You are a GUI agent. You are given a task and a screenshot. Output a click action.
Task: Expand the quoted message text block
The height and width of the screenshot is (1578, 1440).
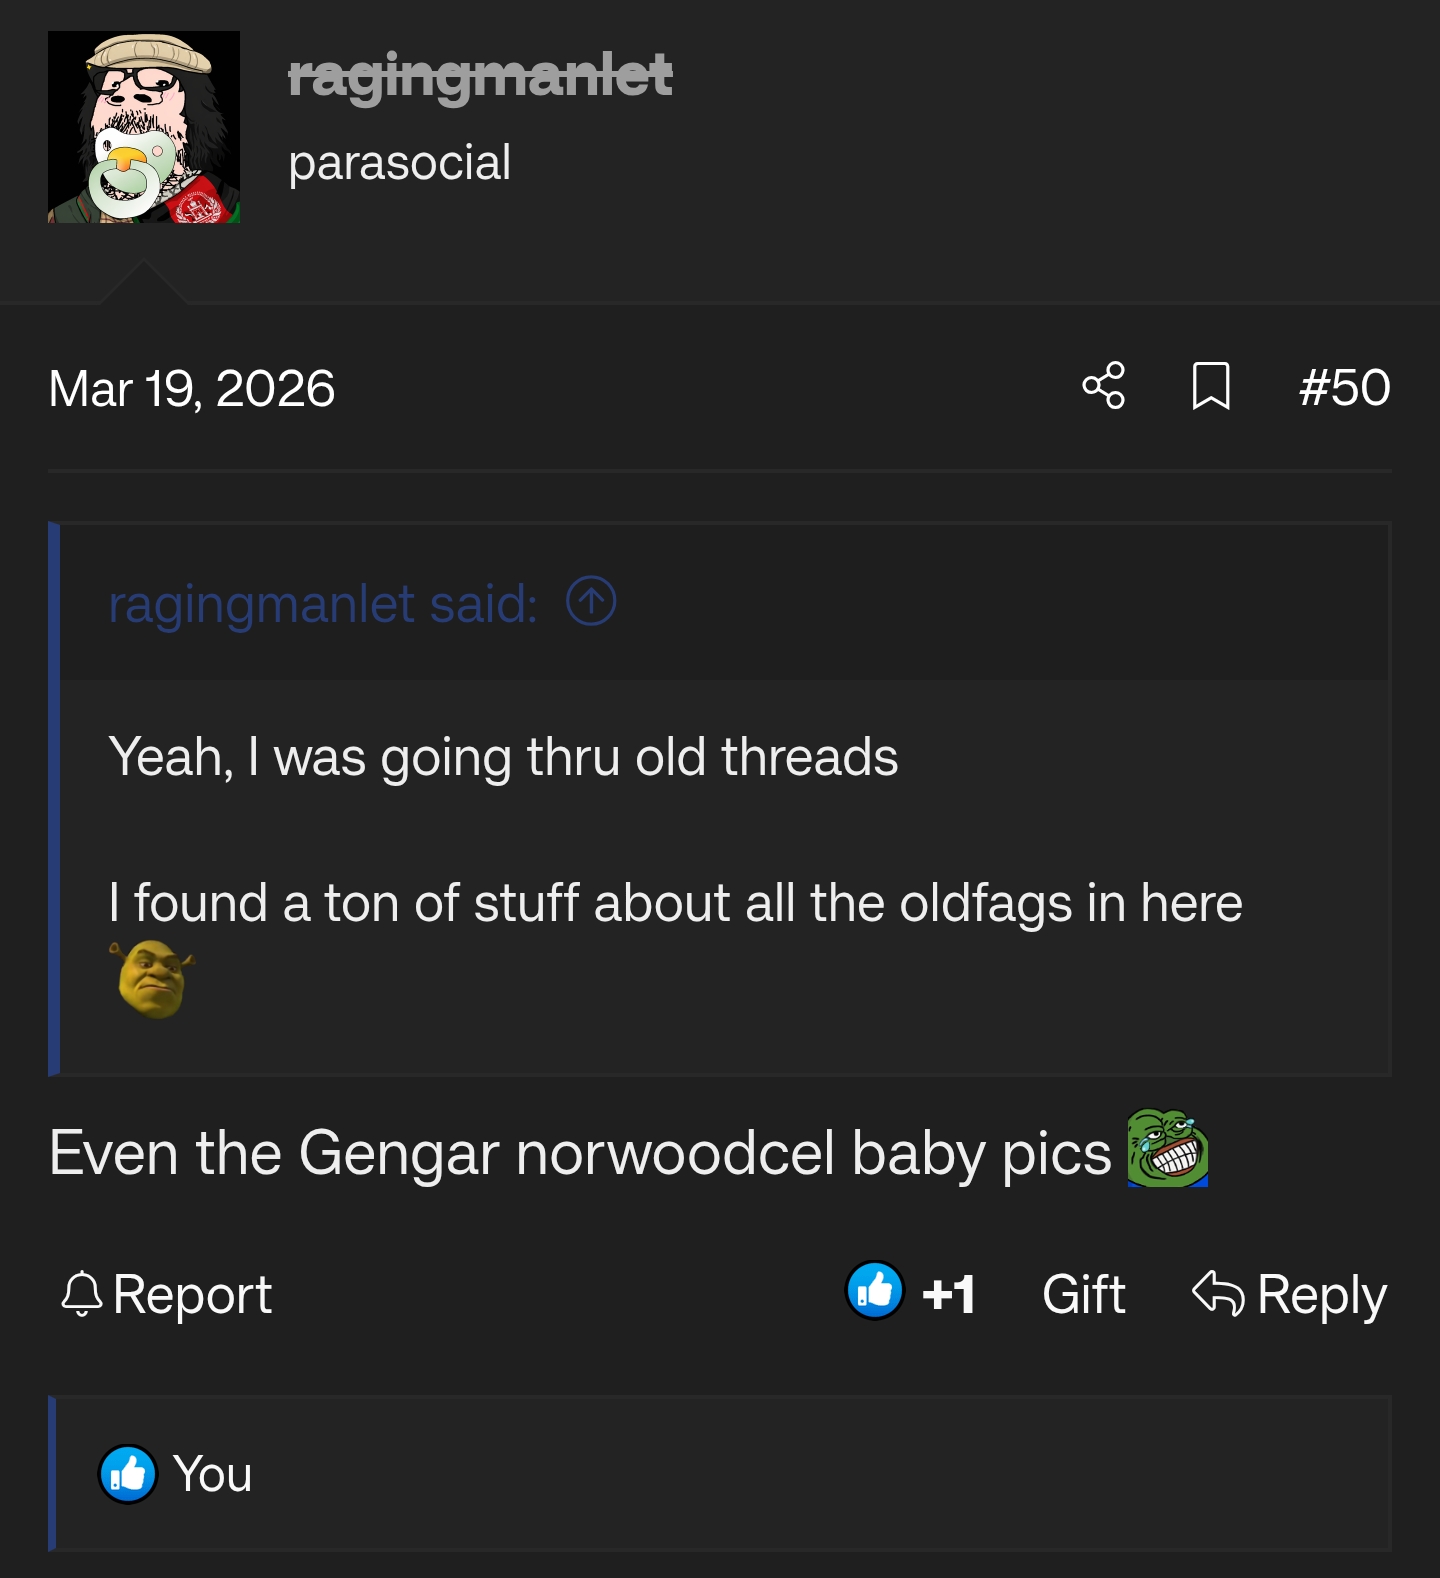pos(724,877)
